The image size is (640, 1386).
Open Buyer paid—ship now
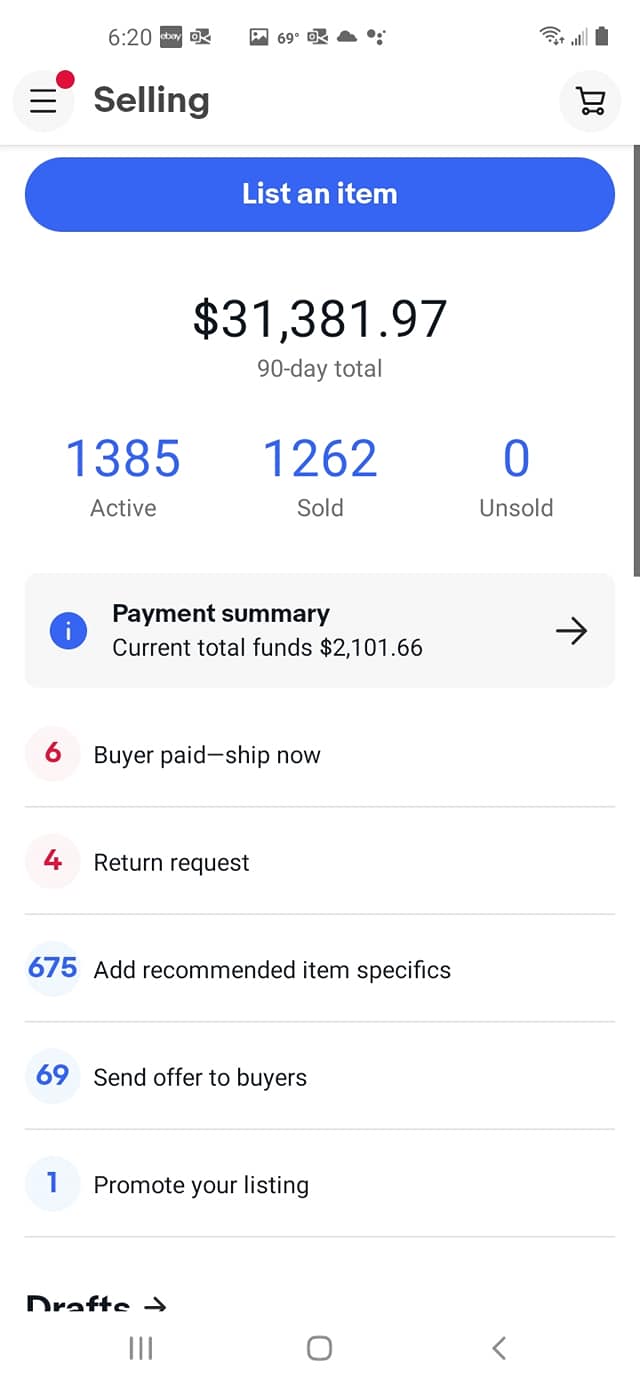[x=320, y=754]
